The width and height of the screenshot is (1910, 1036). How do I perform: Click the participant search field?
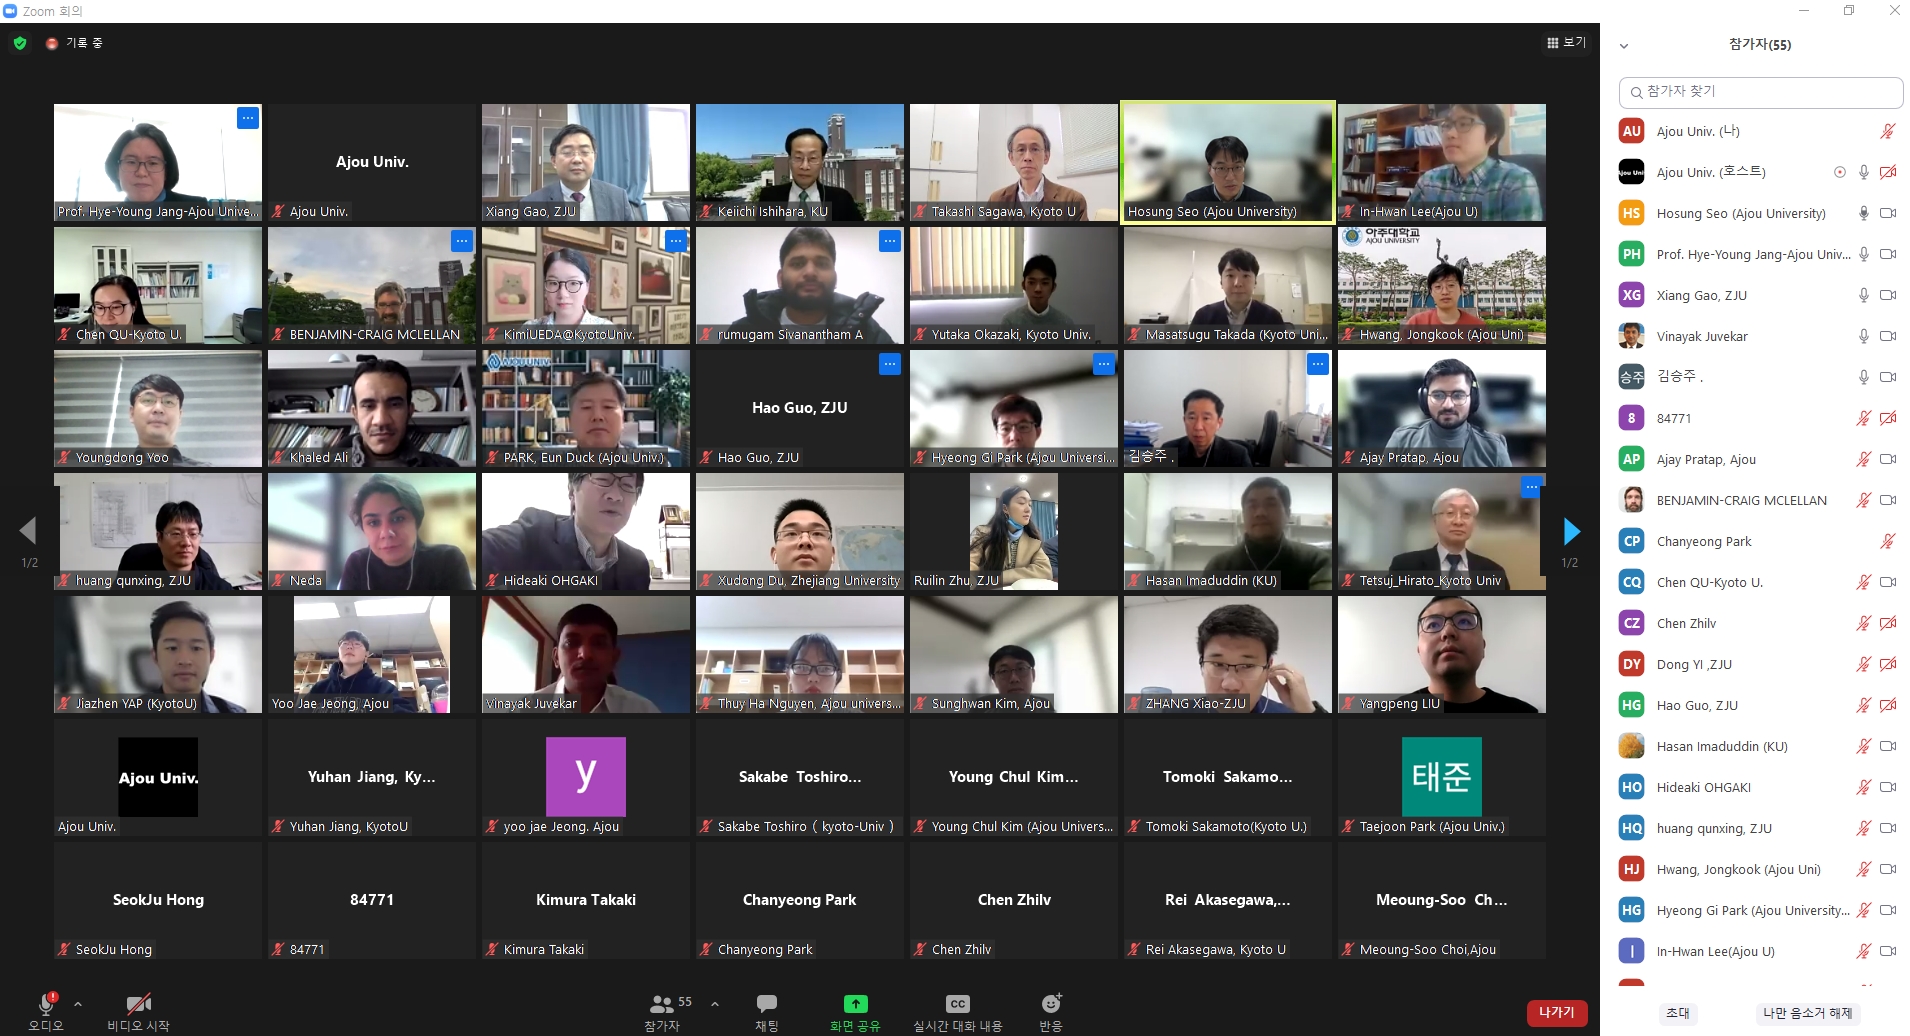(1761, 92)
